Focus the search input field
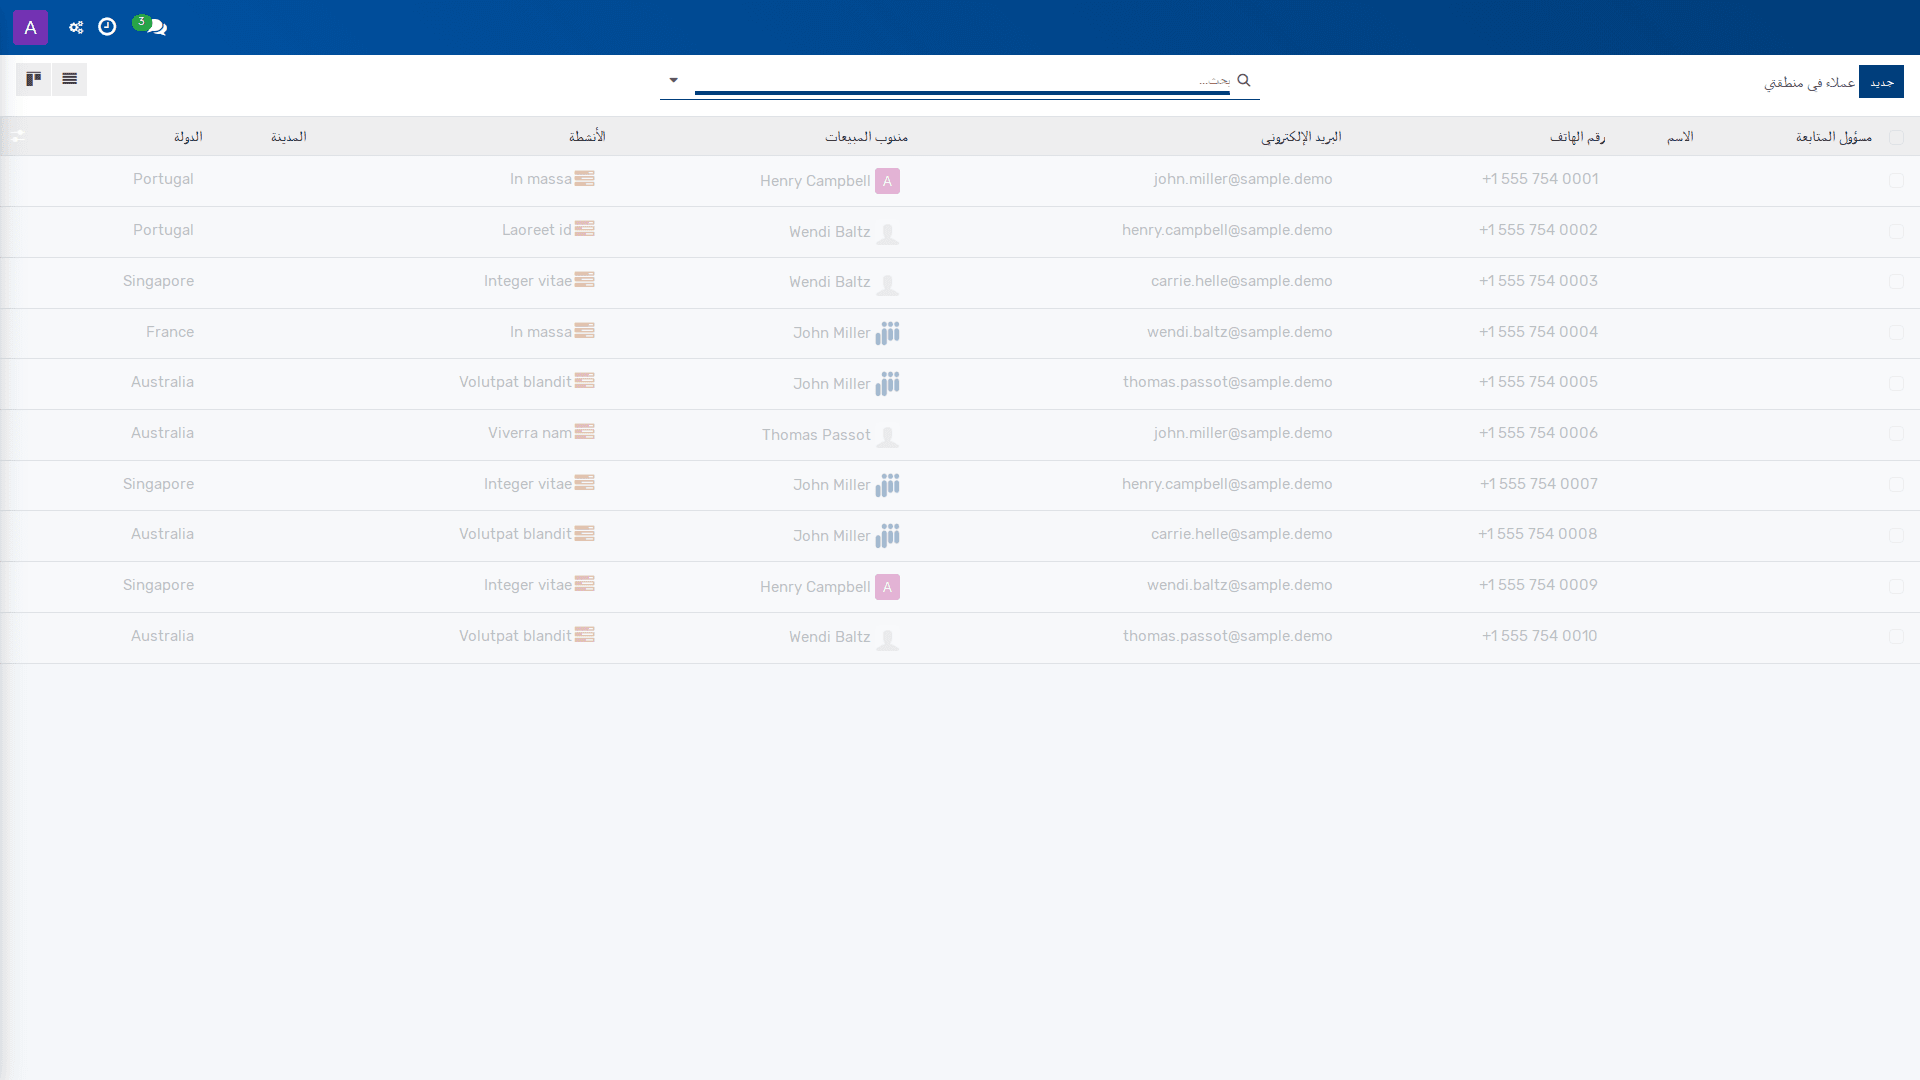The width and height of the screenshot is (1920, 1080). (962, 80)
